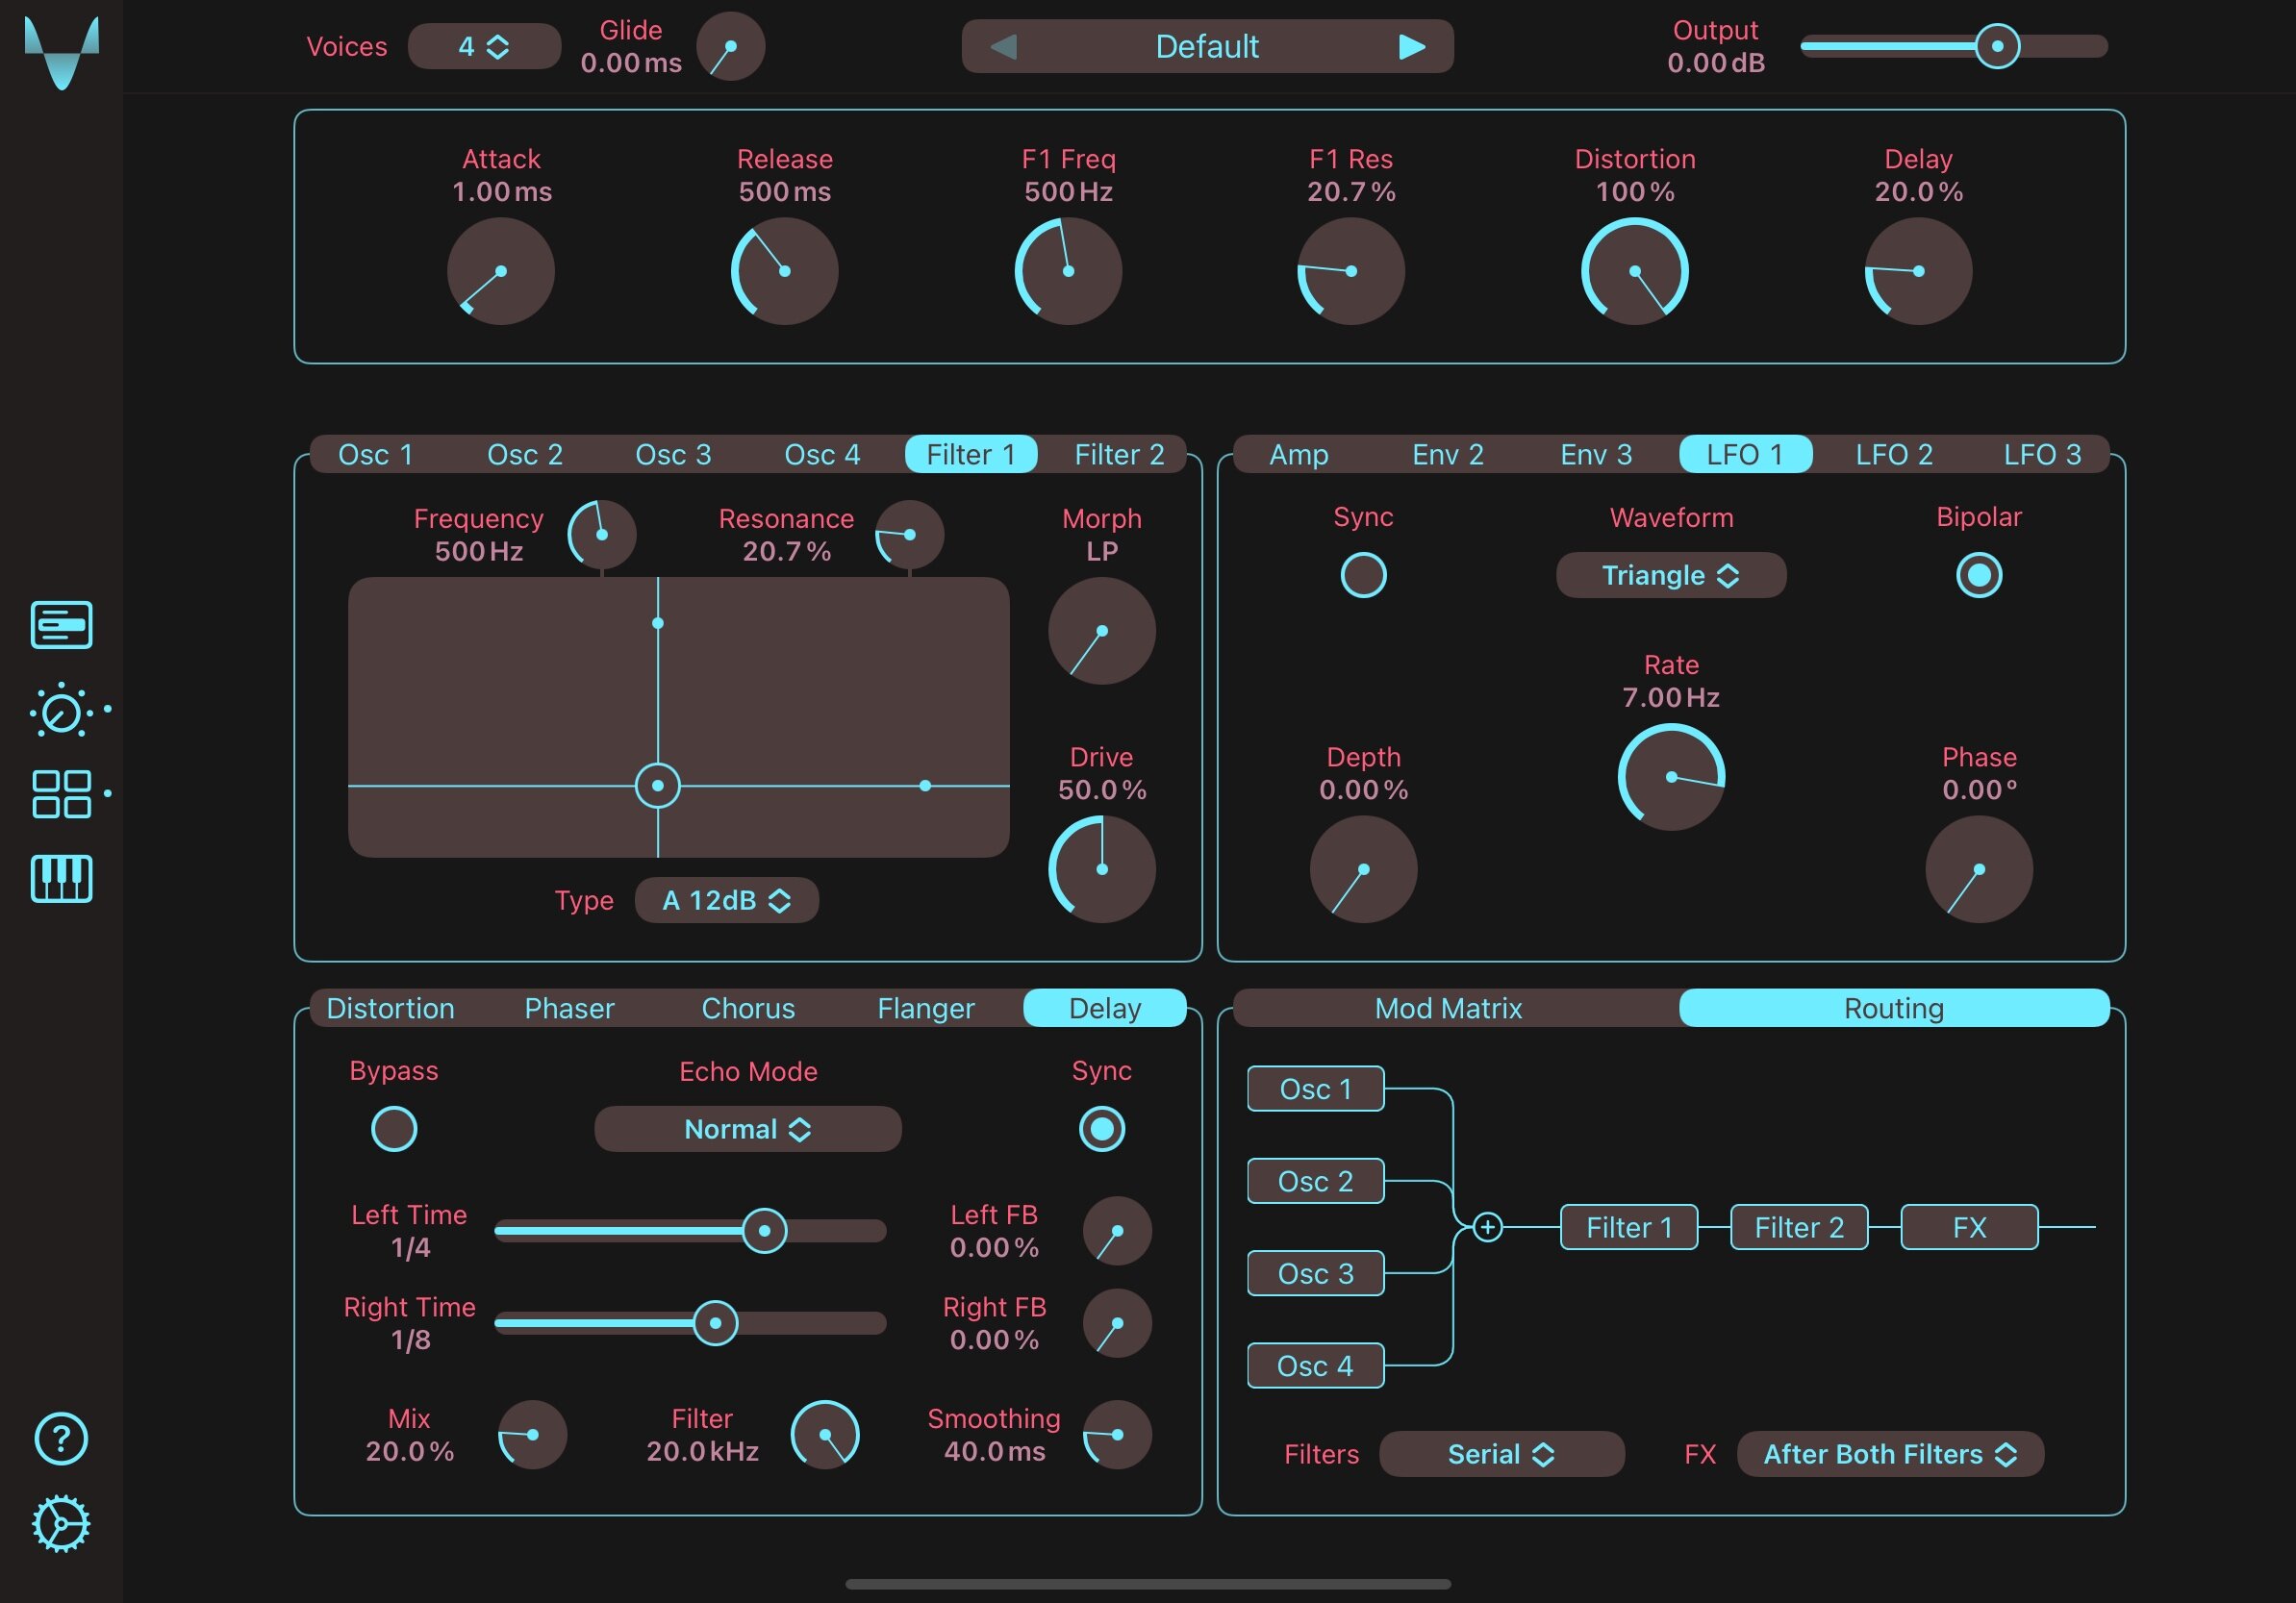Click the delay Filter 20.0 kHz knob
This screenshot has height=1603, width=2296.
825,1435
